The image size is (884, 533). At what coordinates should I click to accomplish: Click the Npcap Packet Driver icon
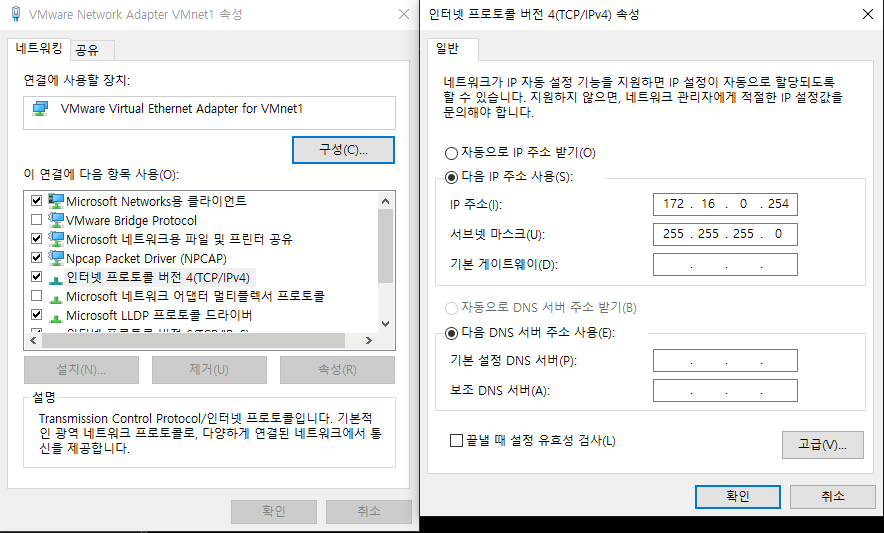pyautogui.click(x=56, y=258)
